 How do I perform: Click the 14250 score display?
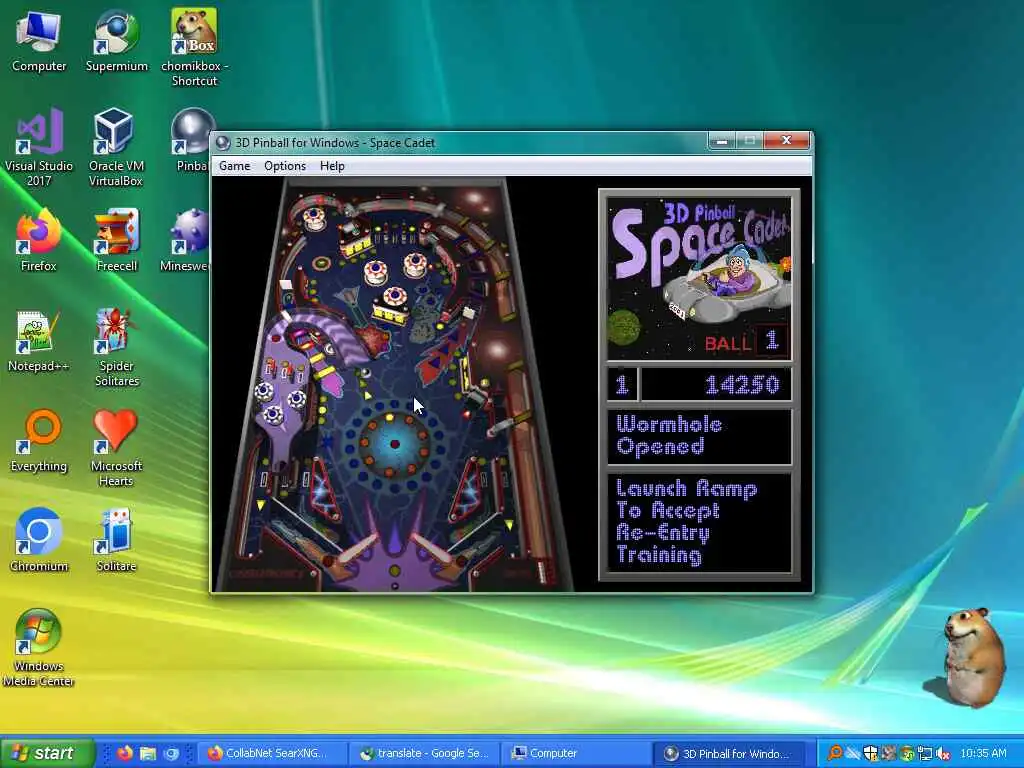pyautogui.click(x=716, y=385)
